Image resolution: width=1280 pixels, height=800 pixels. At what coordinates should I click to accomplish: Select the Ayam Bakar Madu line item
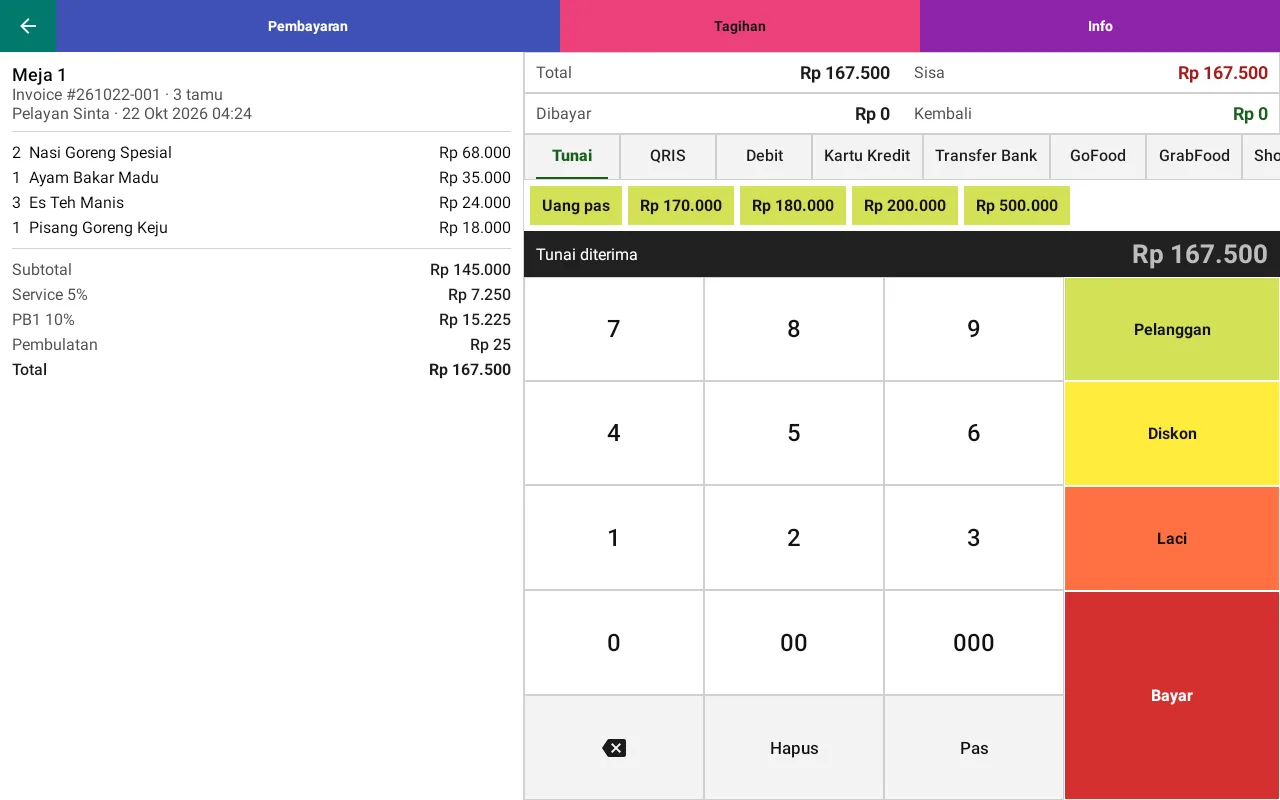click(x=261, y=178)
